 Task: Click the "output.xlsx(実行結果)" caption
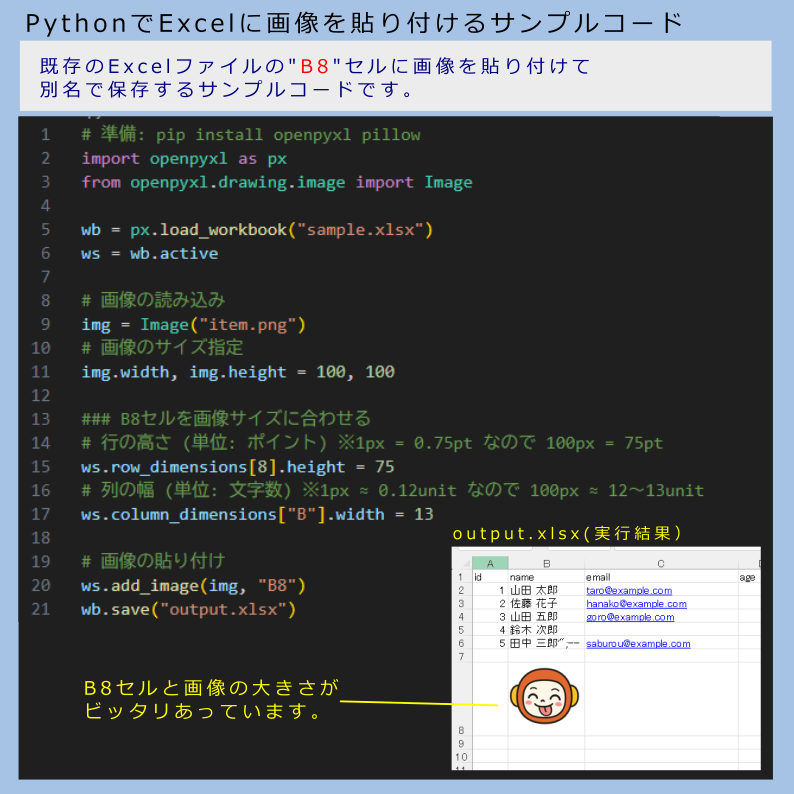pyautogui.click(x=567, y=533)
